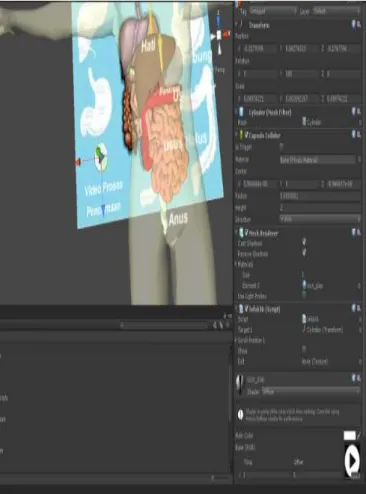Open Mesh Filter component help icon
Image resolution: width=366 pixels, height=494 pixels.
point(354,111)
